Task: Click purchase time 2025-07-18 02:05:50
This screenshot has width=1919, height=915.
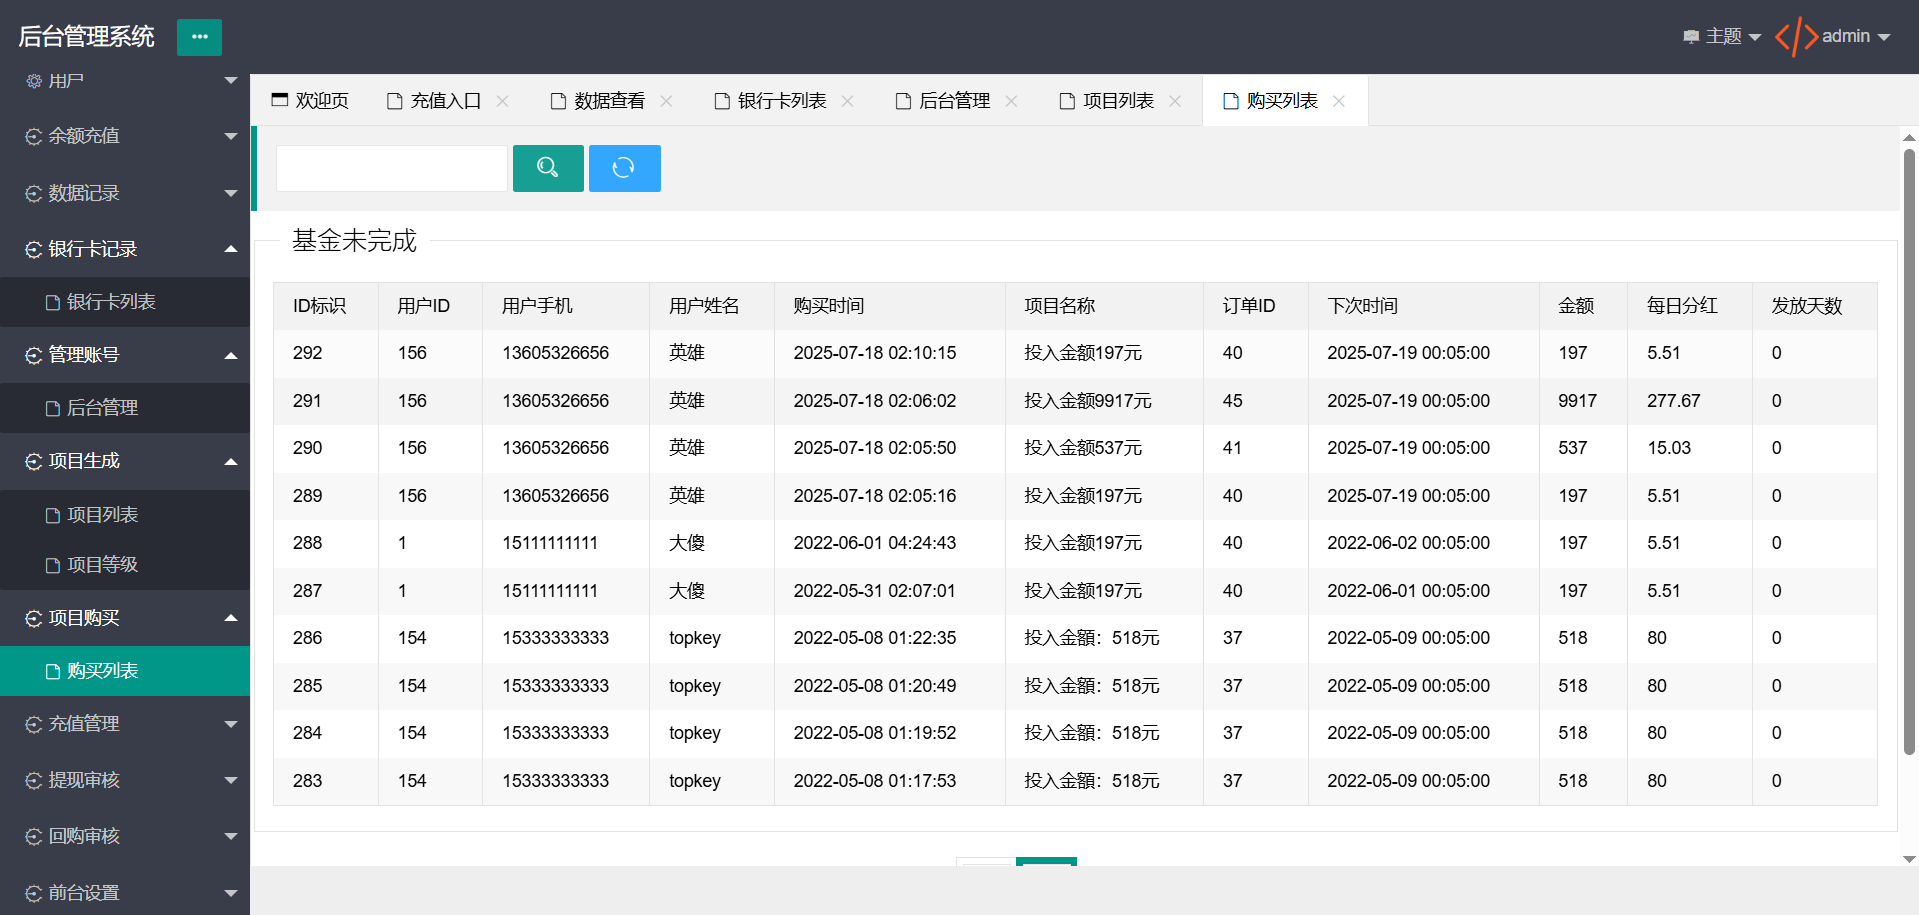Action: [x=875, y=448]
